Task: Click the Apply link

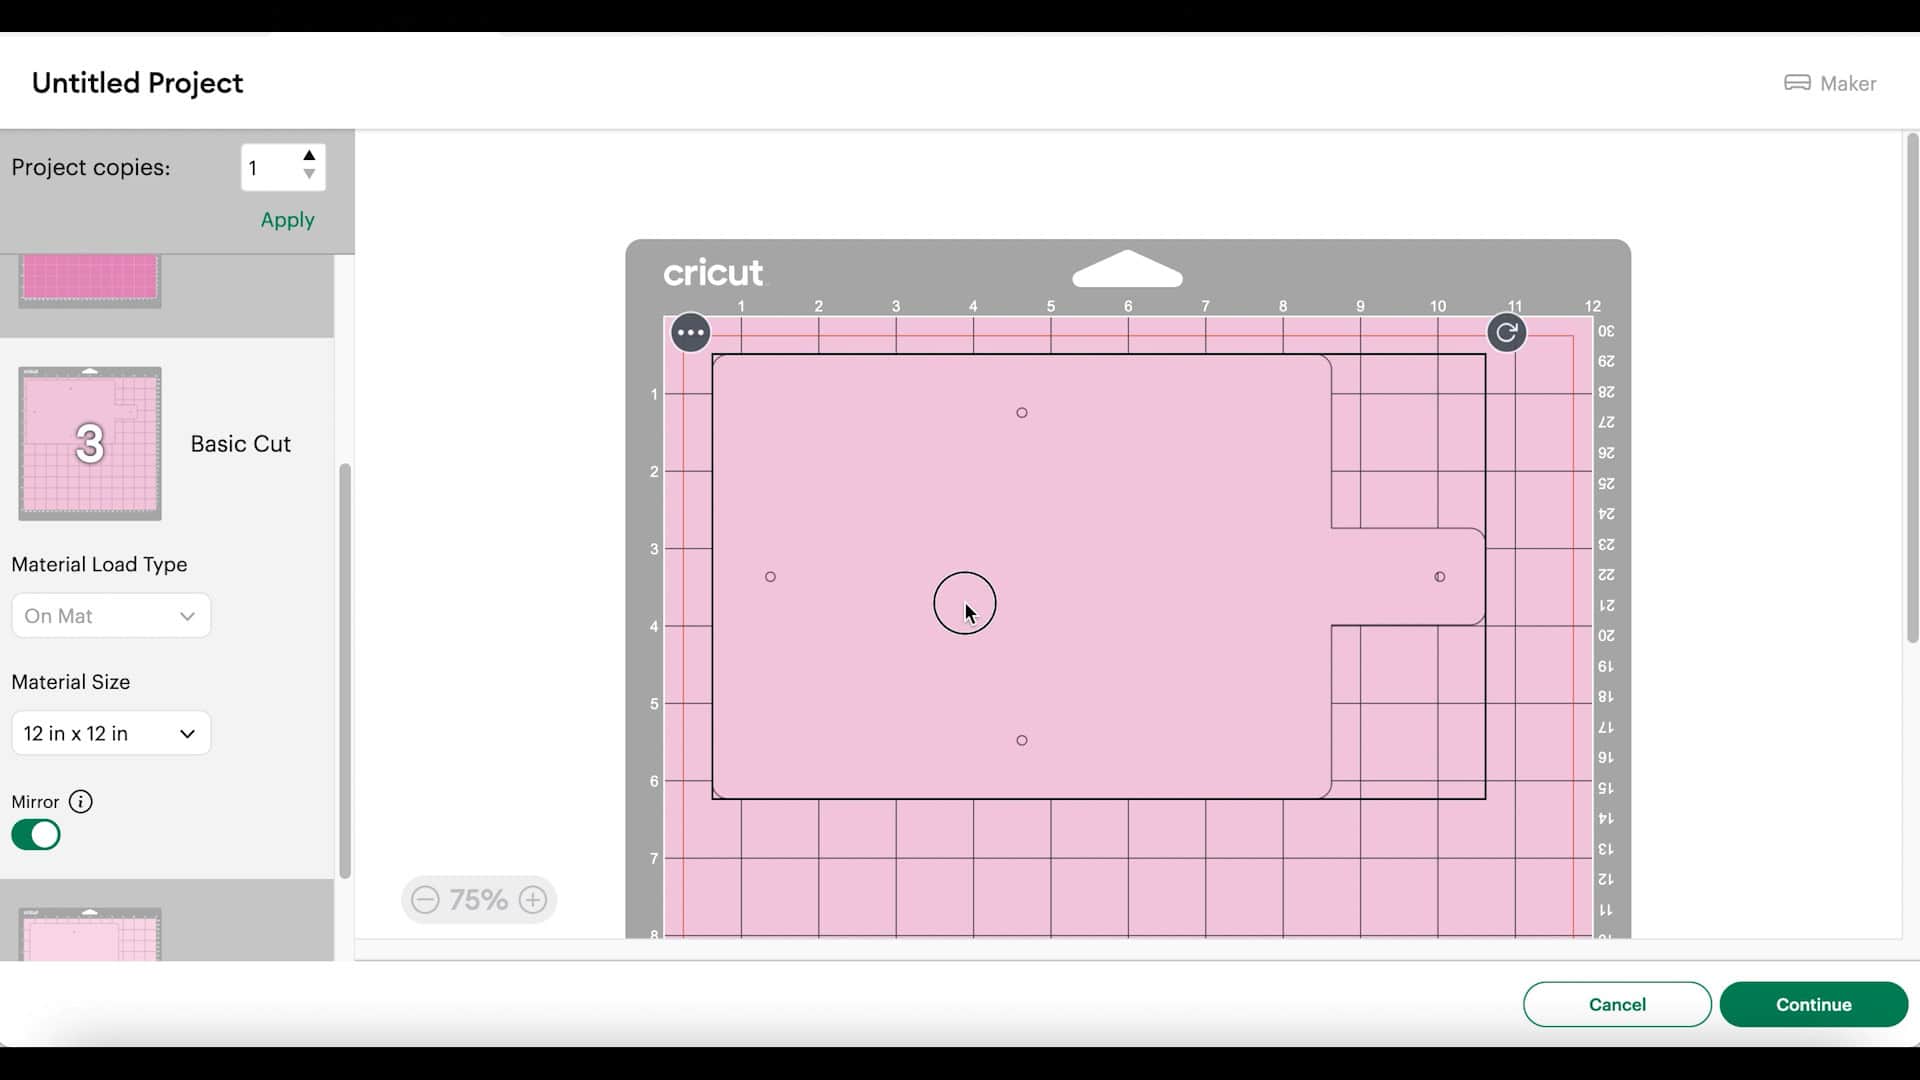Action: click(x=287, y=220)
